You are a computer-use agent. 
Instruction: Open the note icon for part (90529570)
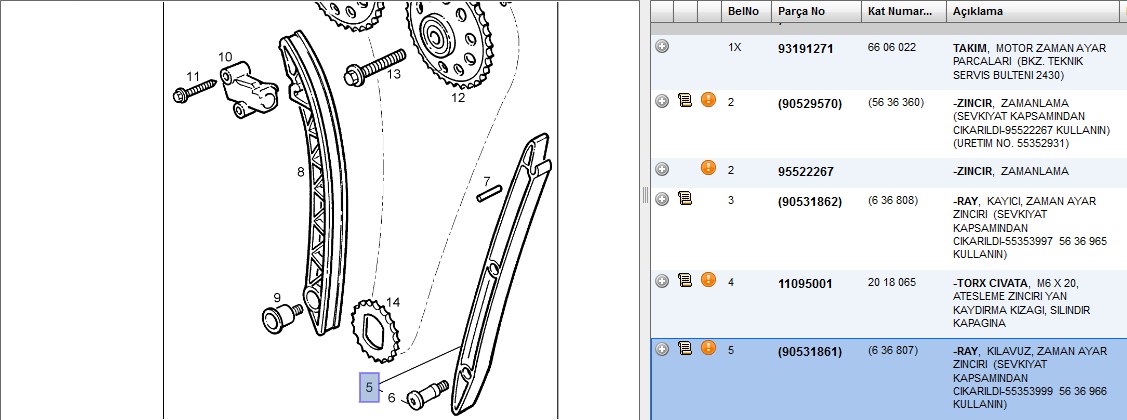685,100
